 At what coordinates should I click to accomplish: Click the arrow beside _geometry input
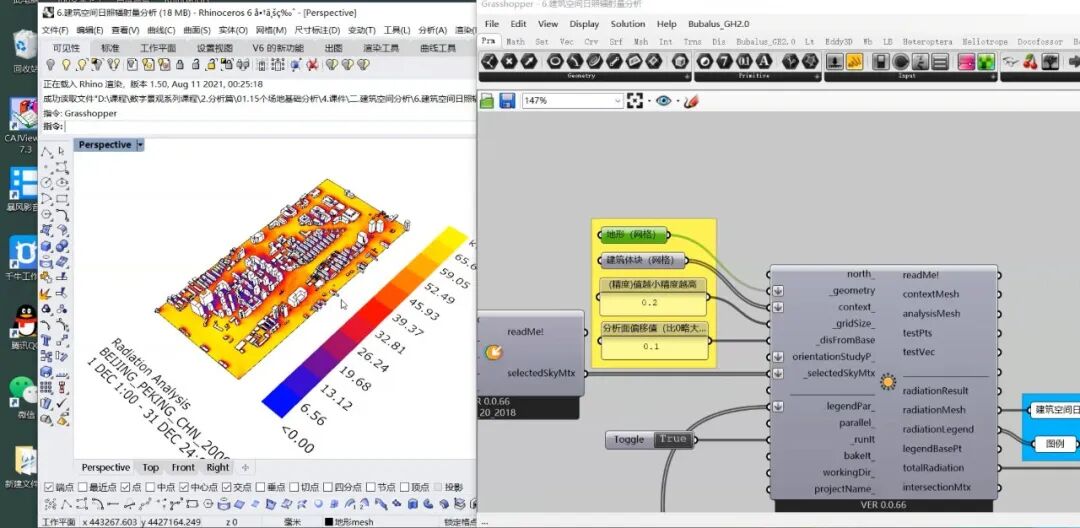coord(778,291)
